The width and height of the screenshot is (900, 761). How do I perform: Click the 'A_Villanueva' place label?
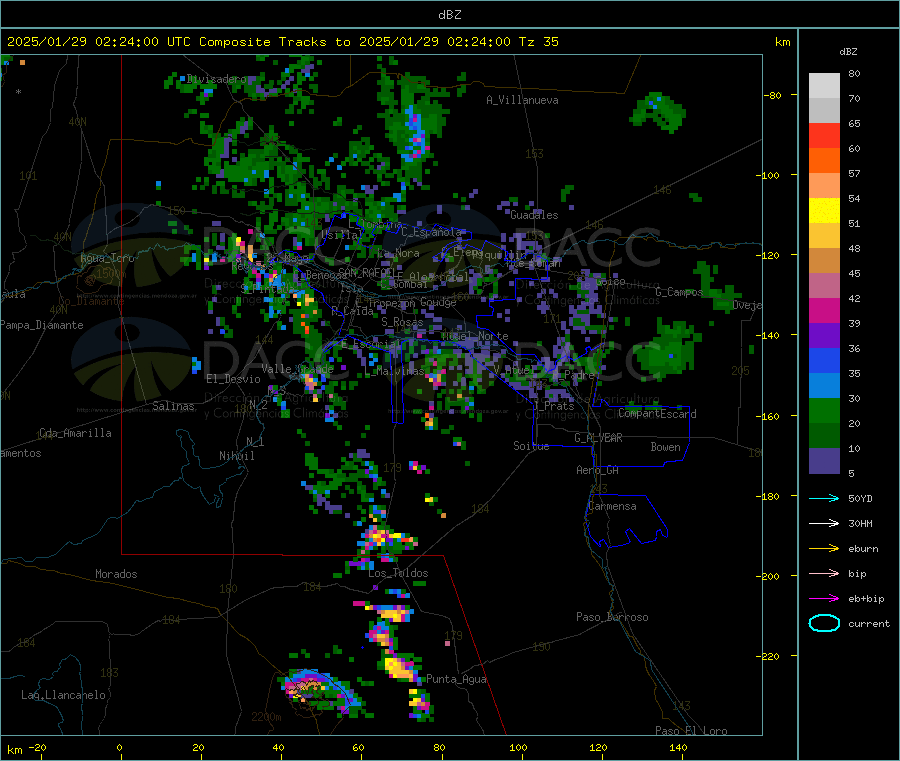click(522, 100)
